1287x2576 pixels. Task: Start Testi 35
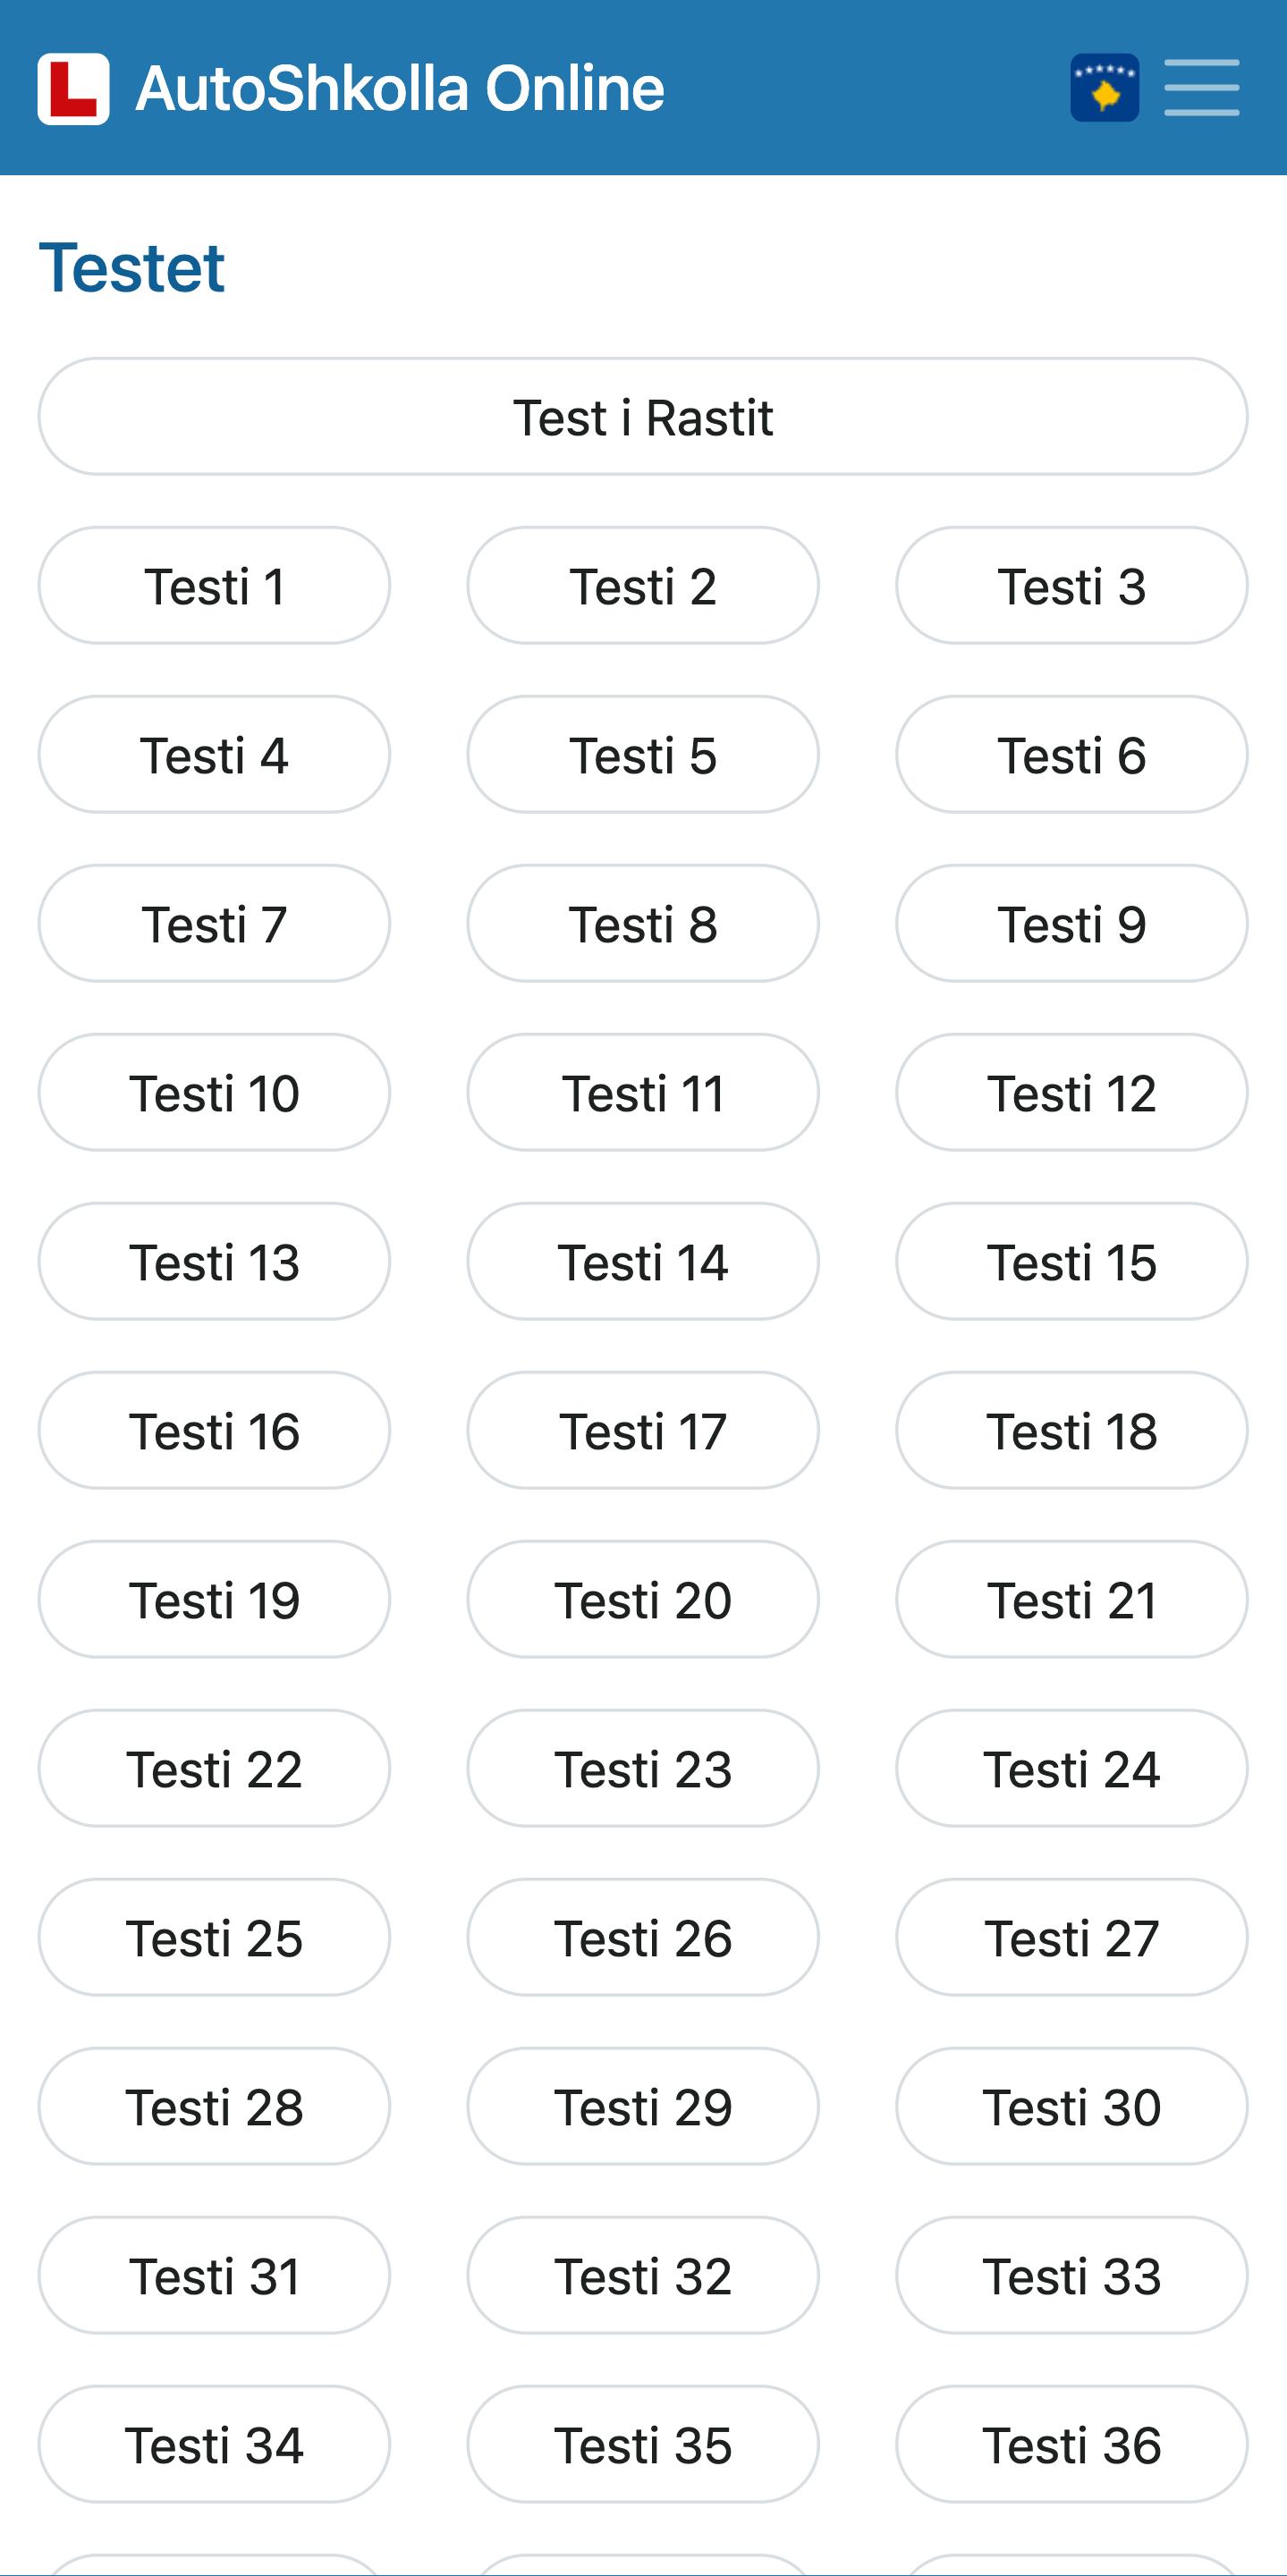(x=643, y=2445)
